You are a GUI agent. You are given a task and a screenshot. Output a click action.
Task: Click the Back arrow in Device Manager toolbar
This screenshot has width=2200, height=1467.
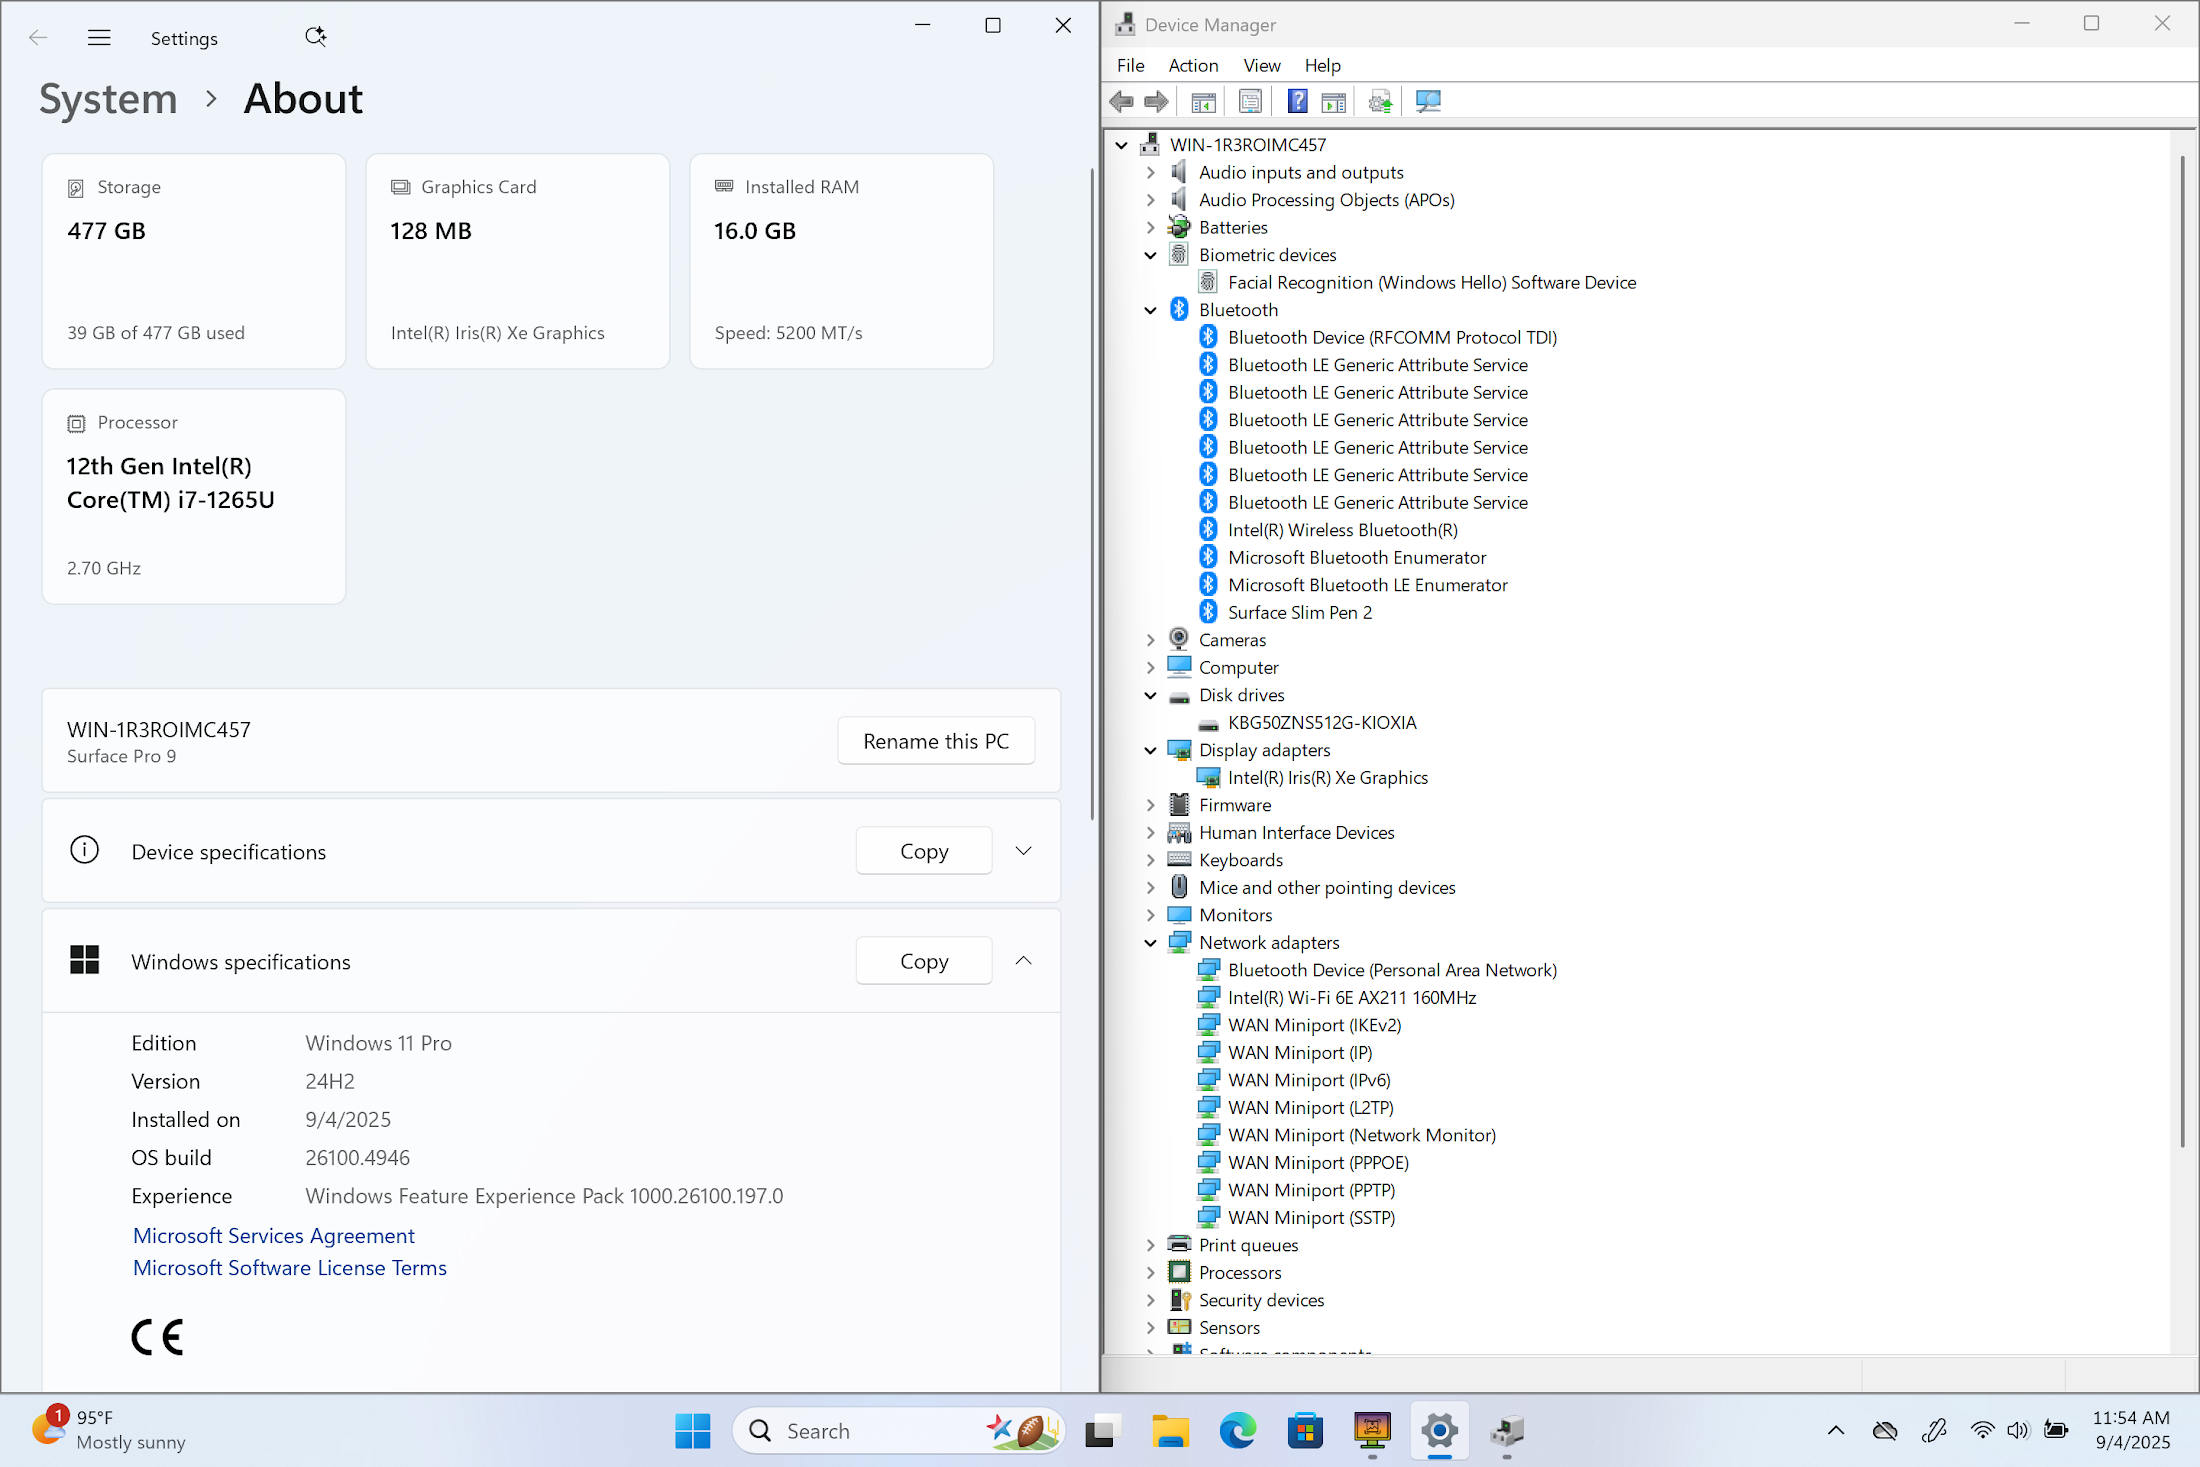pos(1122,101)
